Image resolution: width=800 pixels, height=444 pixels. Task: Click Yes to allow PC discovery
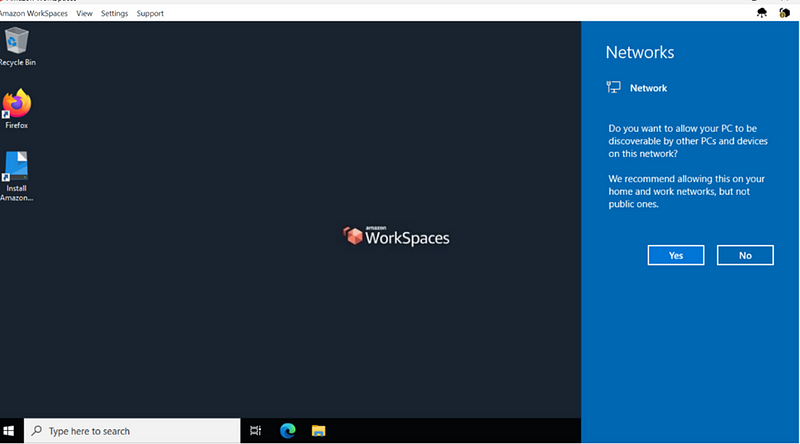(x=676, y=255)
